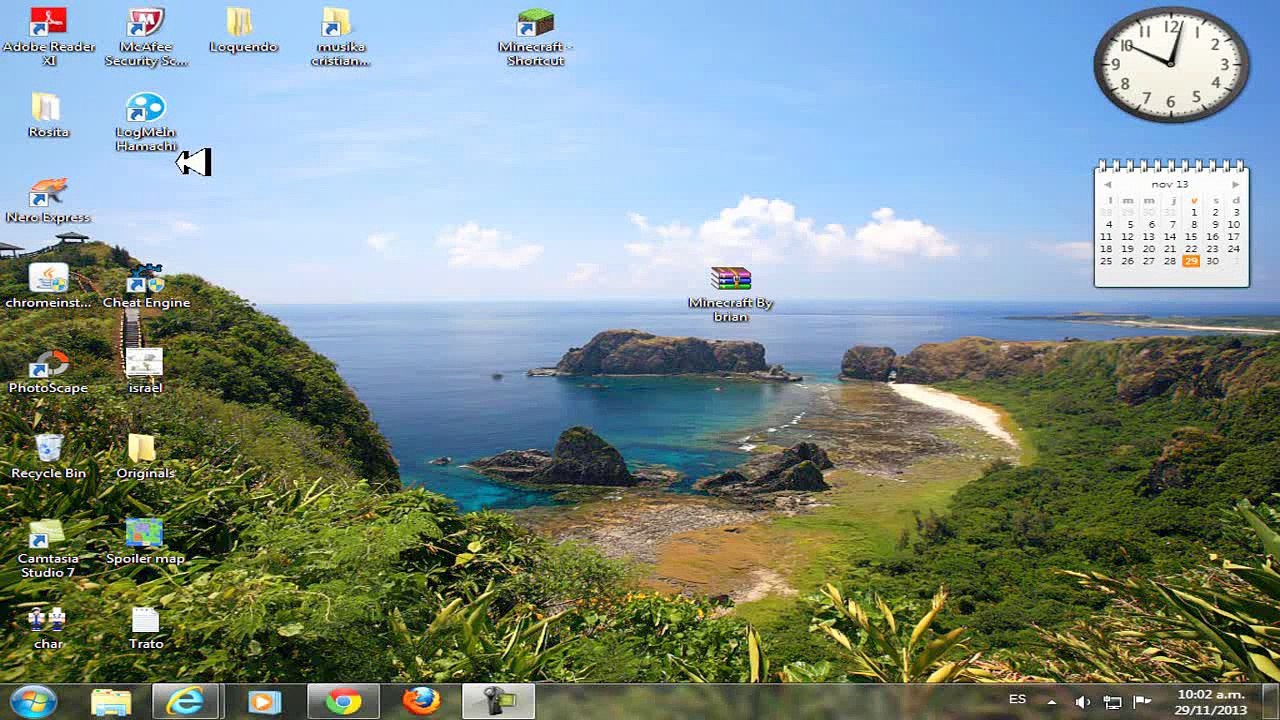
Task: Click the Minecraft - Shortcut desktop icon
Action: (x=535, y=37)
